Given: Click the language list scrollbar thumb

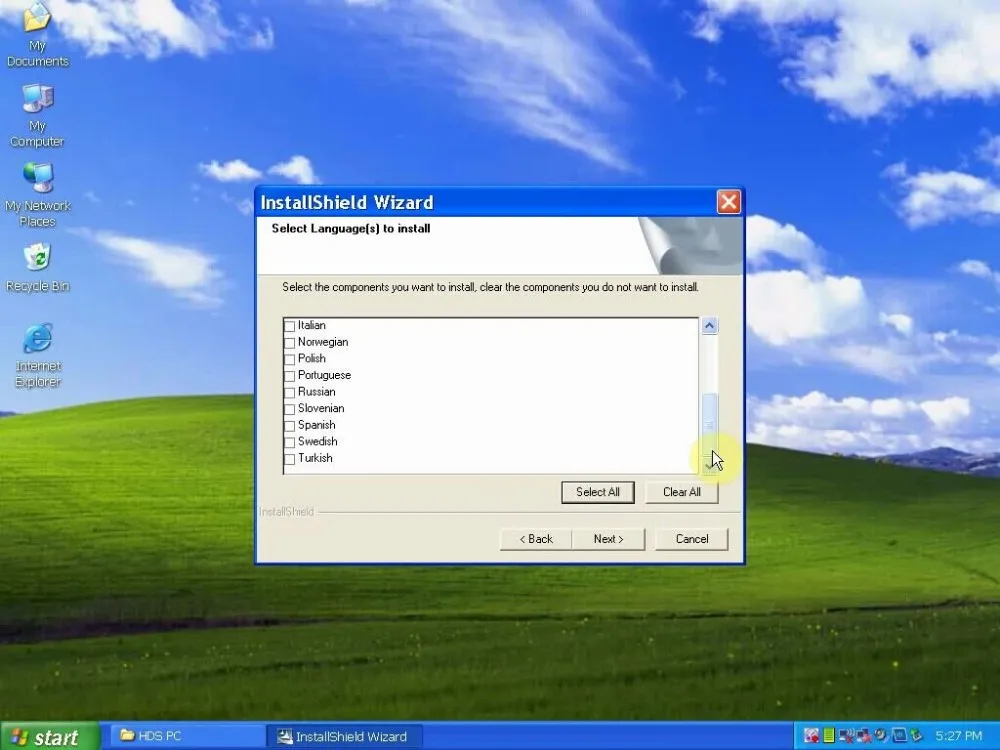Looking at the screenshot, I should [709, 425].
